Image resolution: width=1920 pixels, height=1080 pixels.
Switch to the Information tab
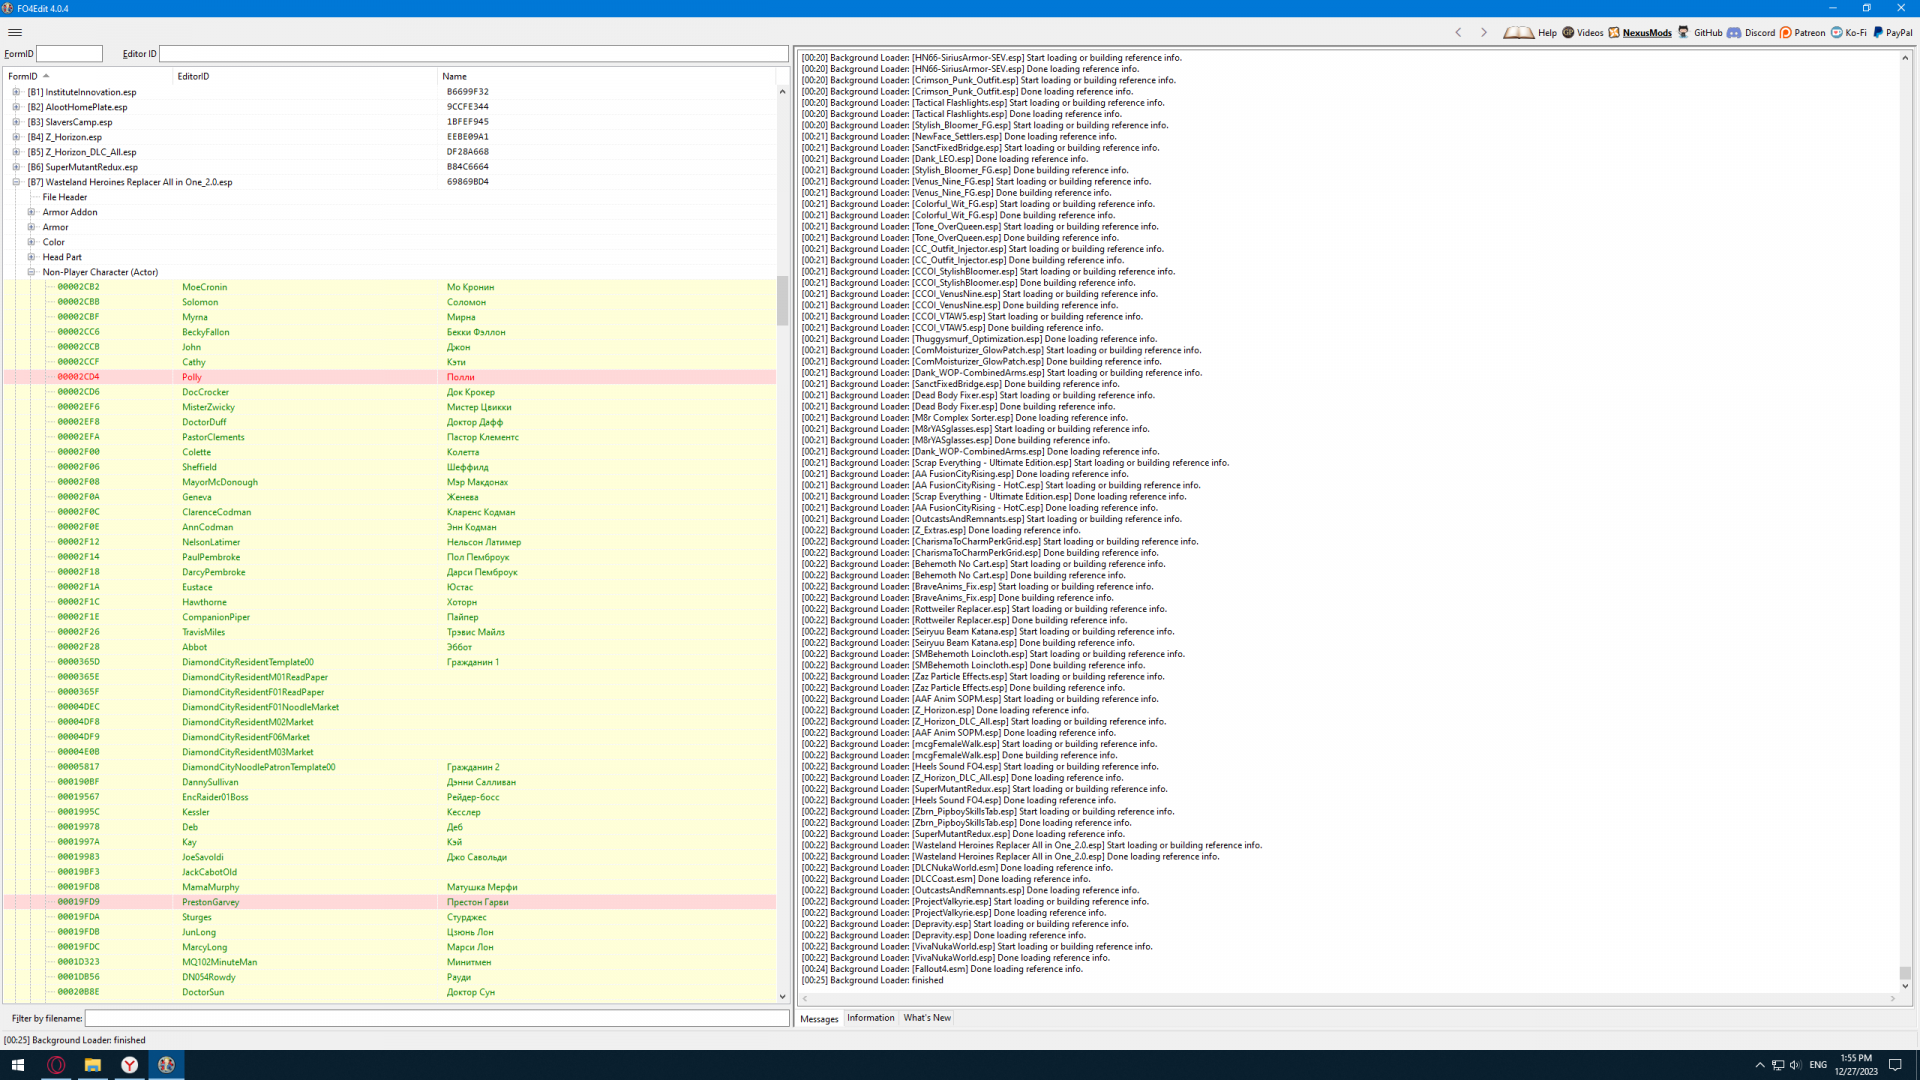[870, 1018]
